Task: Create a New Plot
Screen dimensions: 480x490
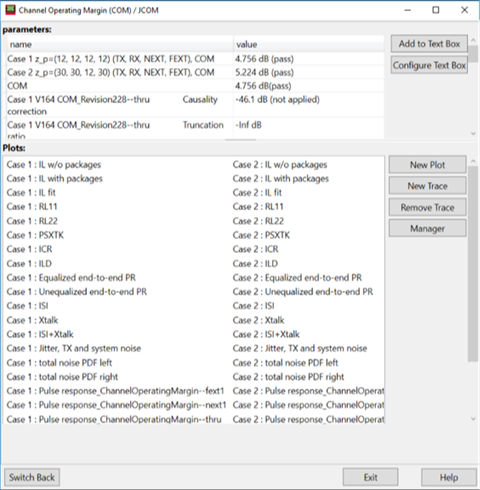Action: 427,165
